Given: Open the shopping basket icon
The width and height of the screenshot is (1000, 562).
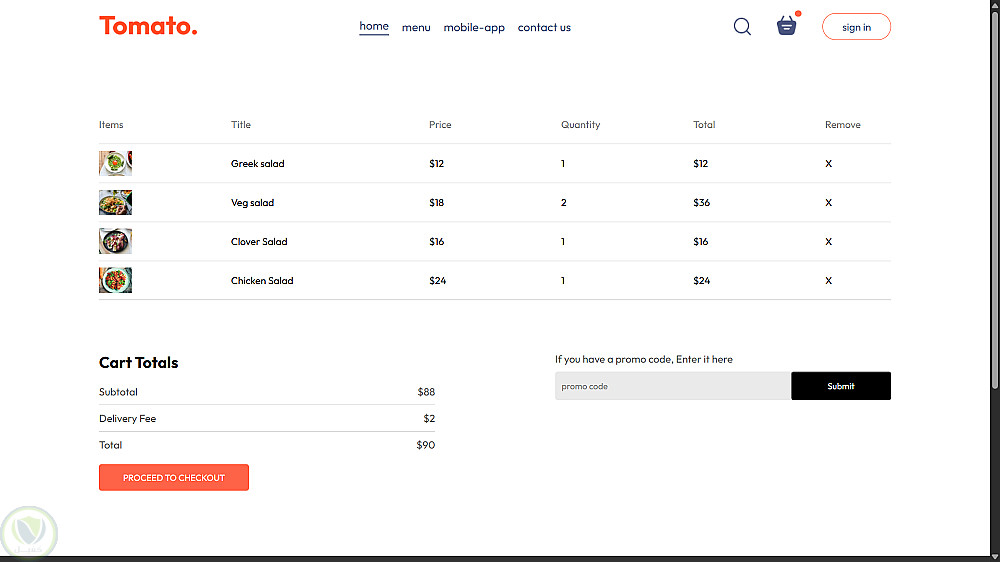Looking at the screenshot, I should tap(787, 27).
